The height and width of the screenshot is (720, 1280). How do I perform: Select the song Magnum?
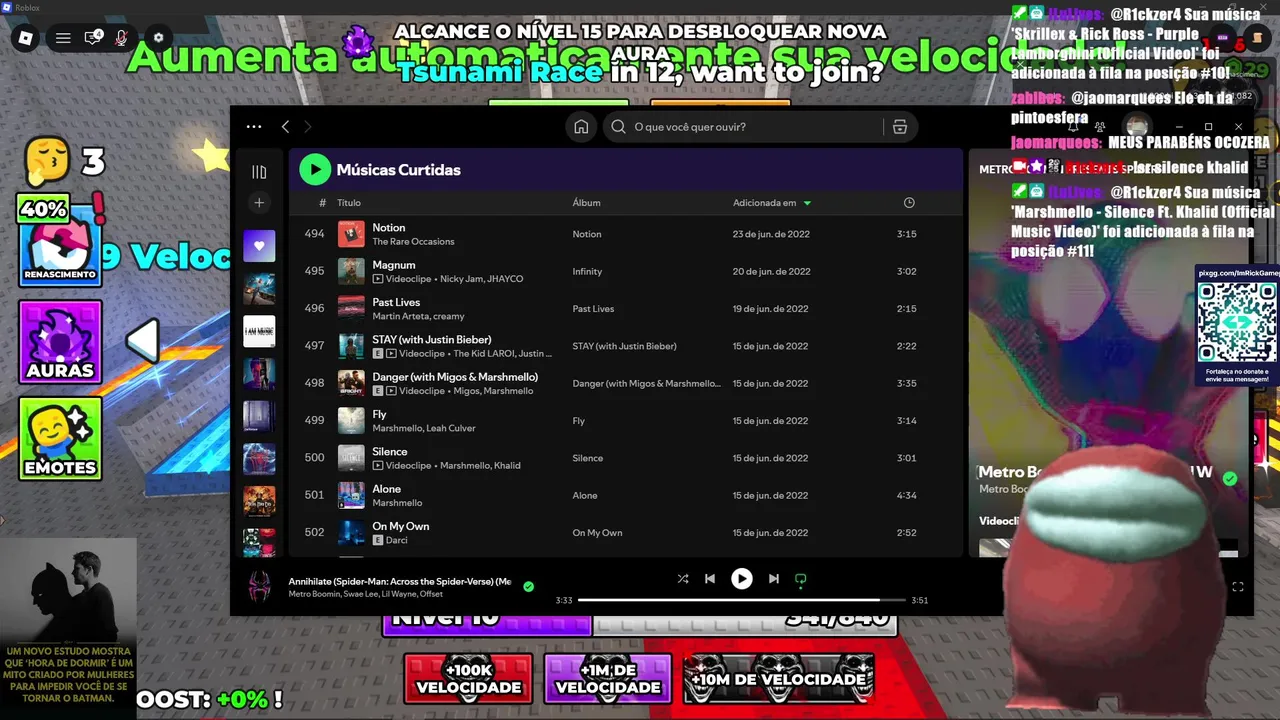(625, 271)
